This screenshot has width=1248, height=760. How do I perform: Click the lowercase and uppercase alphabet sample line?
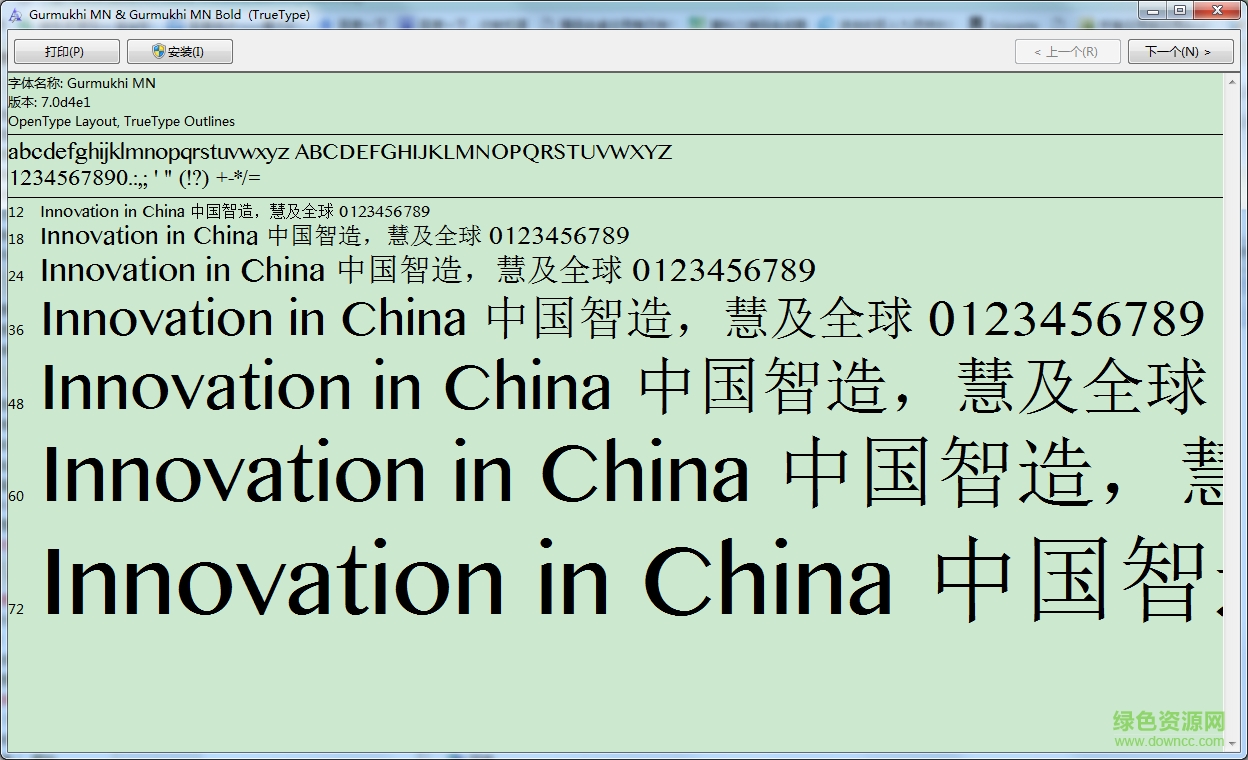[x=340, y=152]
